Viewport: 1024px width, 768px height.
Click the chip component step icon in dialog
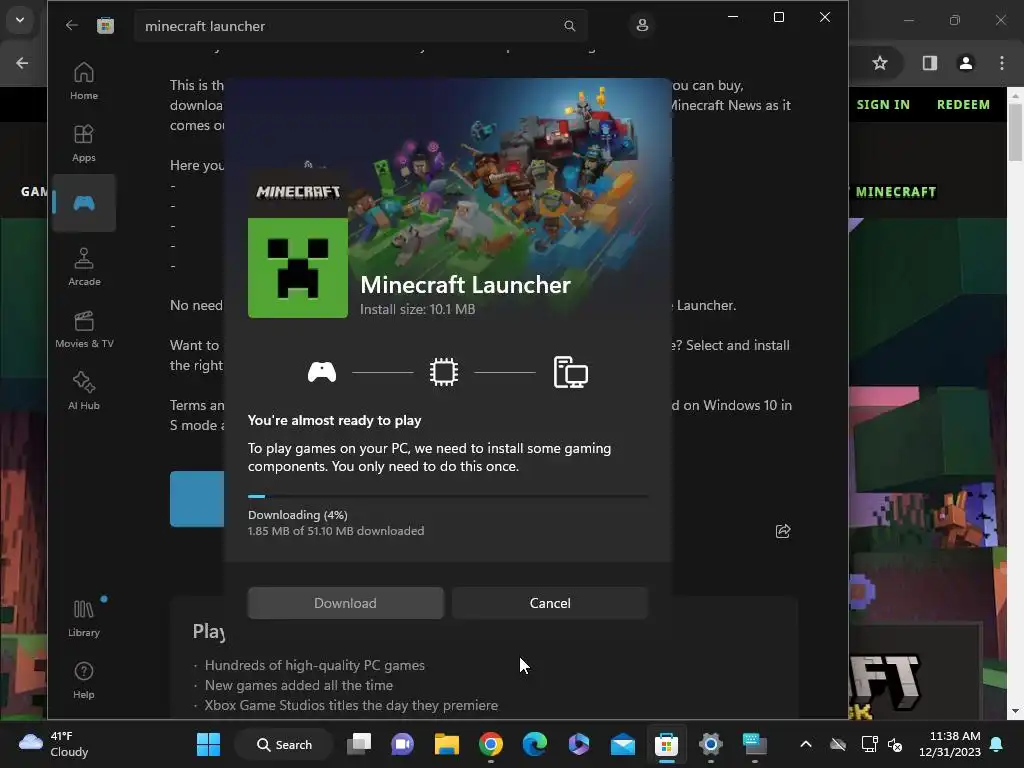pos(444,372)
